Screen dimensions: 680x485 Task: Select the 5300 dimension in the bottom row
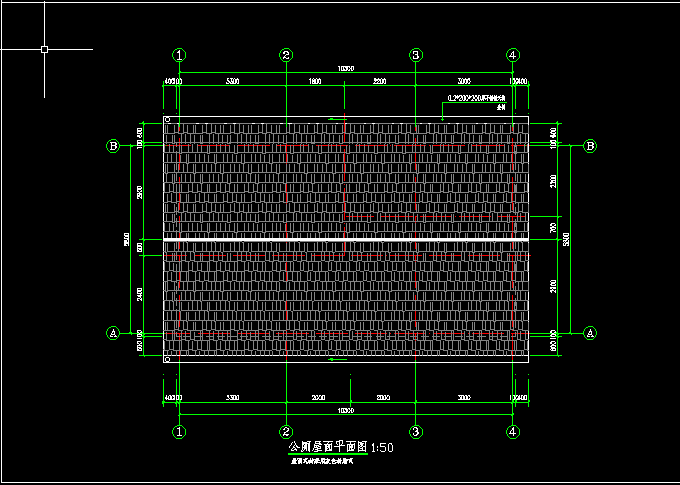[x=232, y=397]
